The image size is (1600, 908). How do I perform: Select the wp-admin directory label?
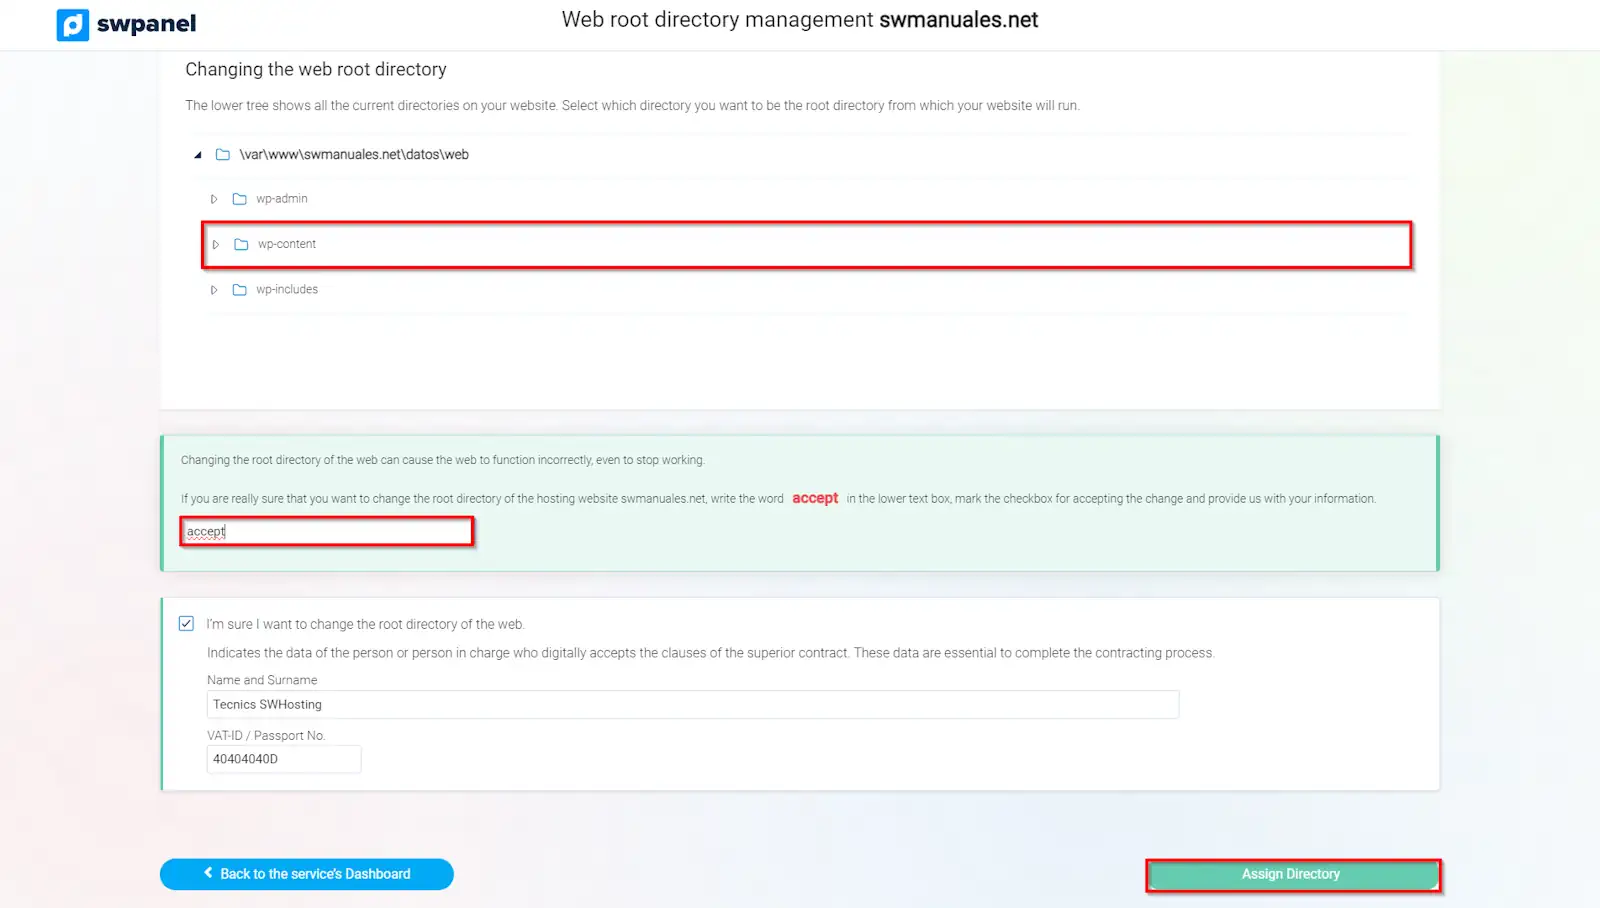click(282, 199)
